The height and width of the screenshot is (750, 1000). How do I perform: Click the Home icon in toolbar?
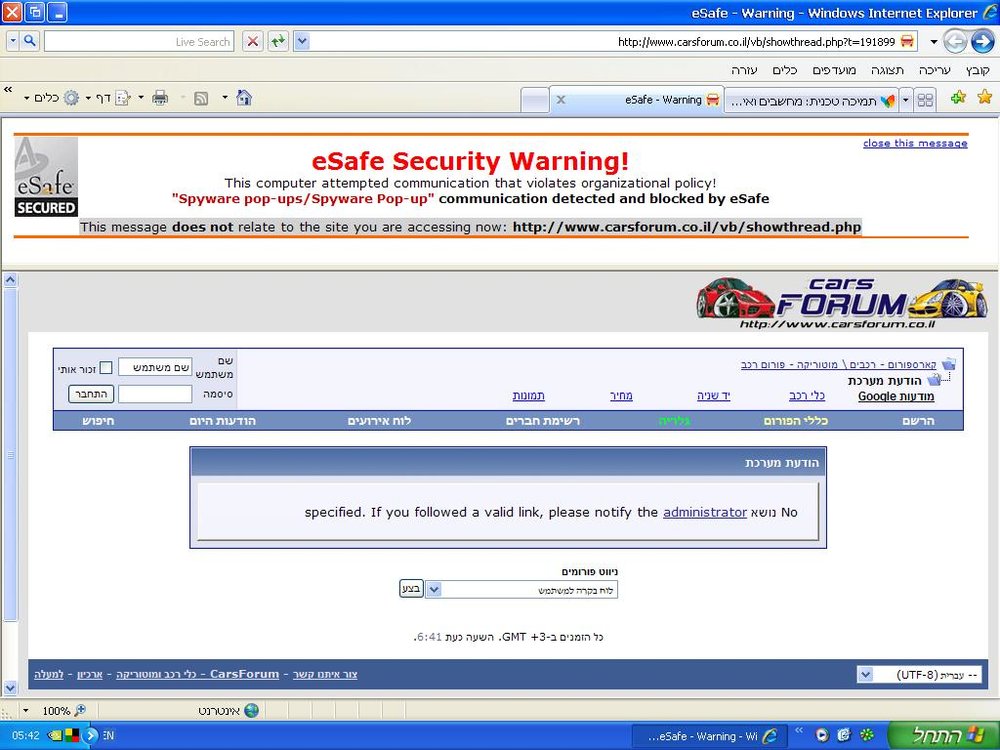(244, 98)
